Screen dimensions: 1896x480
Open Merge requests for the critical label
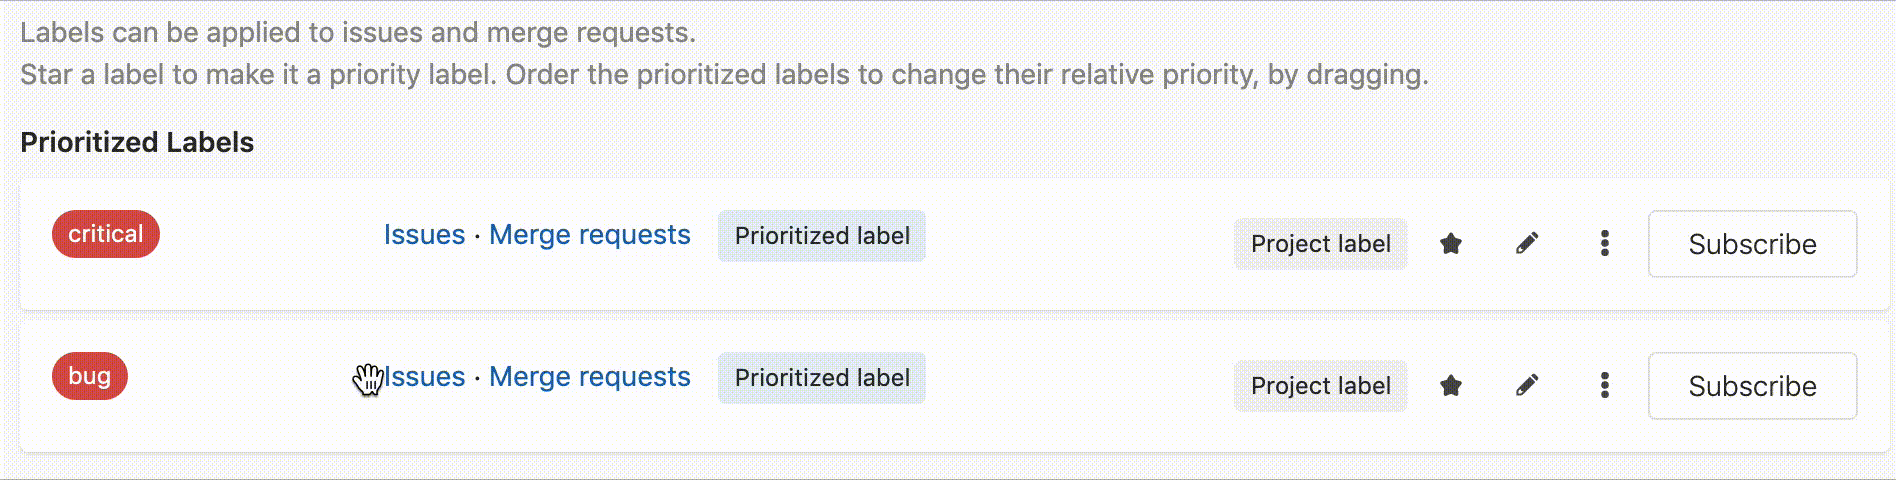589,235
